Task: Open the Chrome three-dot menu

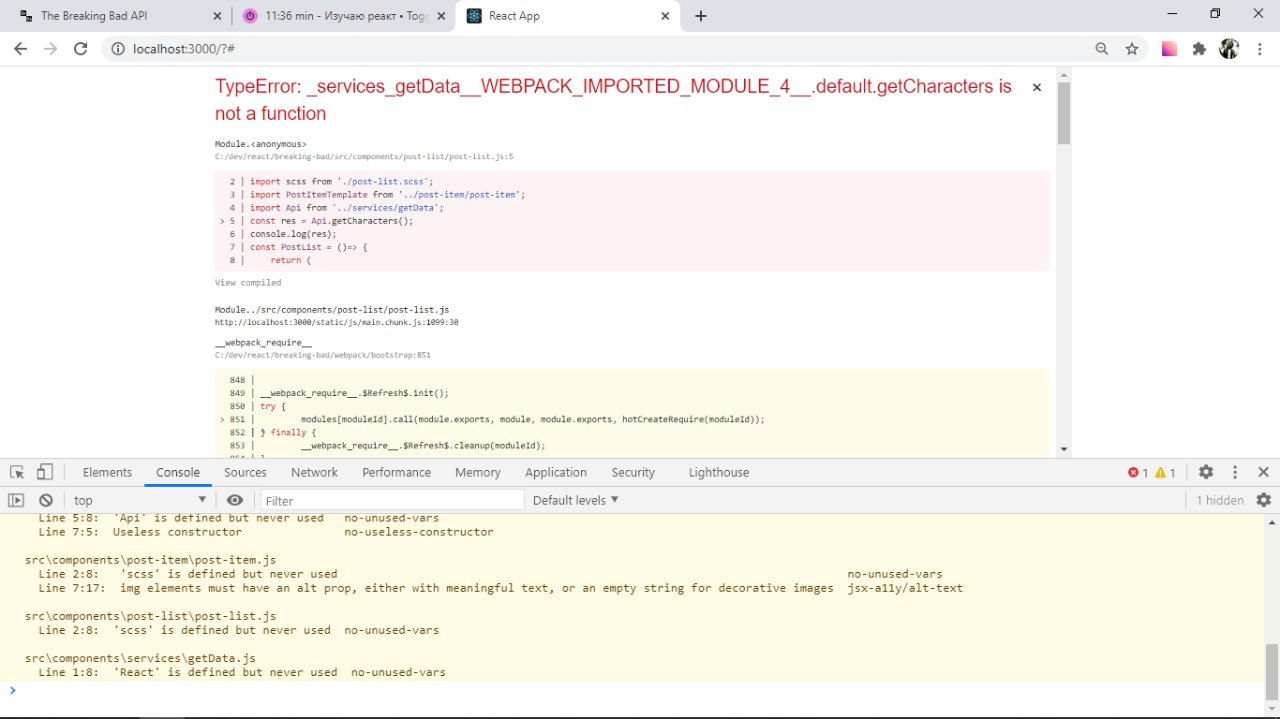Action: [1259, 48]
